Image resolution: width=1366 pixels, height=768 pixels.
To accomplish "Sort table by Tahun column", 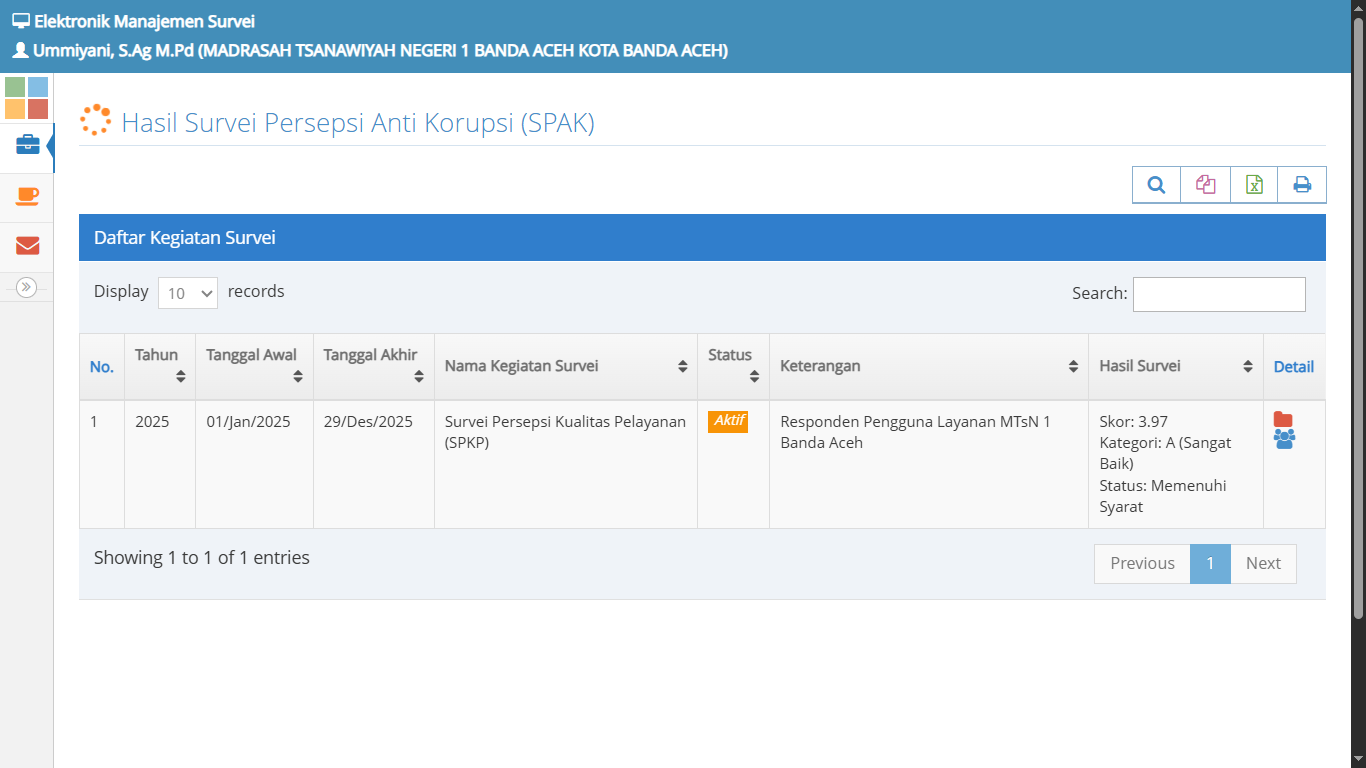I will tap(159, 366).
